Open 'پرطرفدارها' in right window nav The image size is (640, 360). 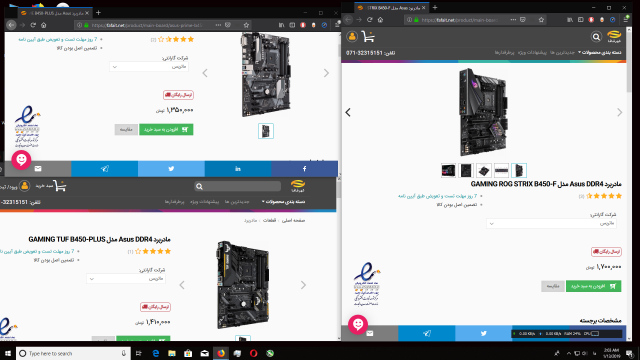coord(504,53)
